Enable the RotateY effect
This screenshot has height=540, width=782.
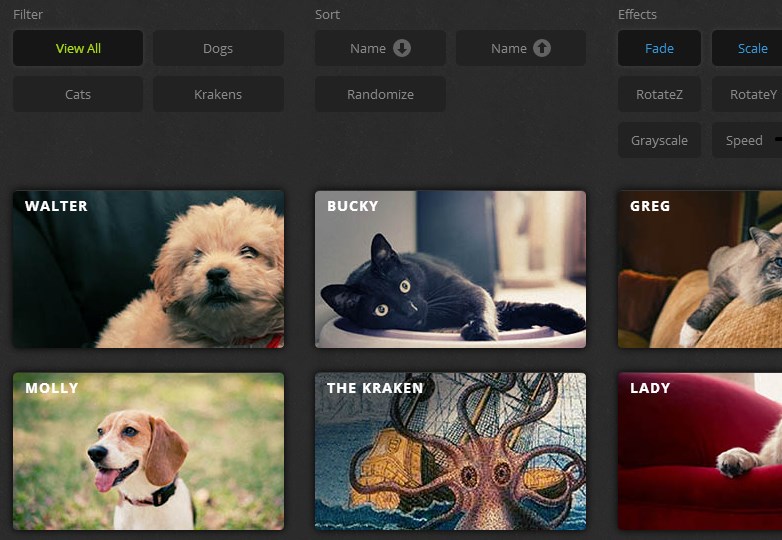747,95
